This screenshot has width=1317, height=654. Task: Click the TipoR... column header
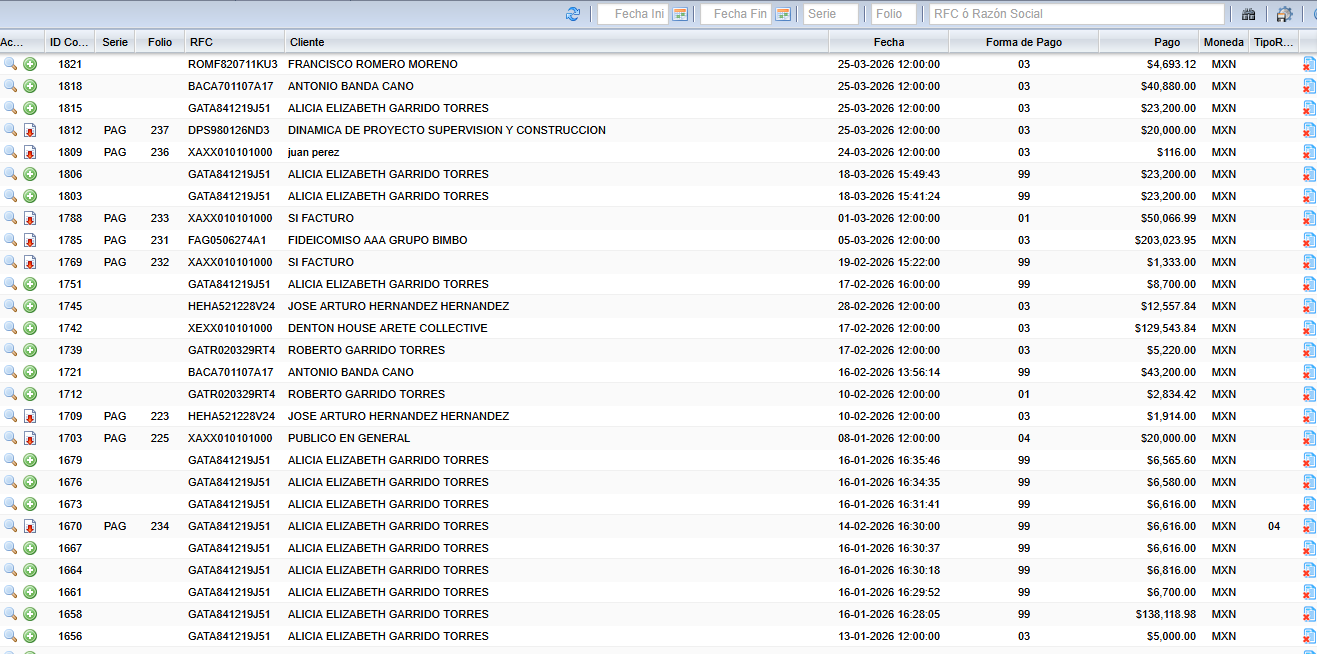click(1274, 42)
